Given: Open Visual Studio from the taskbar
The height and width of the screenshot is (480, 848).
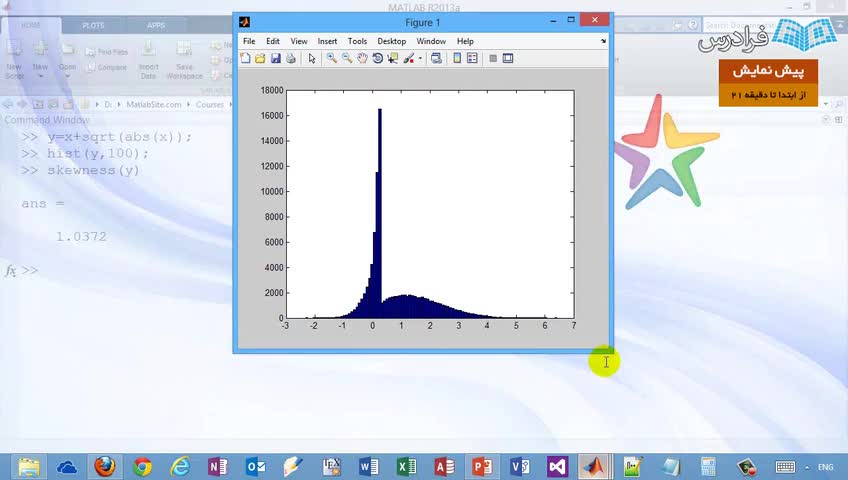Looking at the screenshot, I should coord(558,467).
